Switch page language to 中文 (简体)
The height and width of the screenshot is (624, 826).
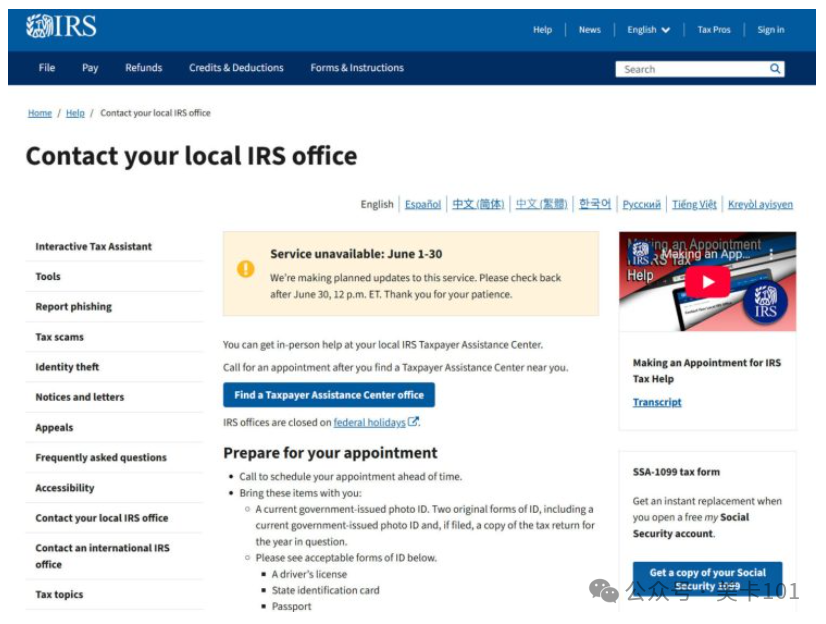(x=478, y=204)
